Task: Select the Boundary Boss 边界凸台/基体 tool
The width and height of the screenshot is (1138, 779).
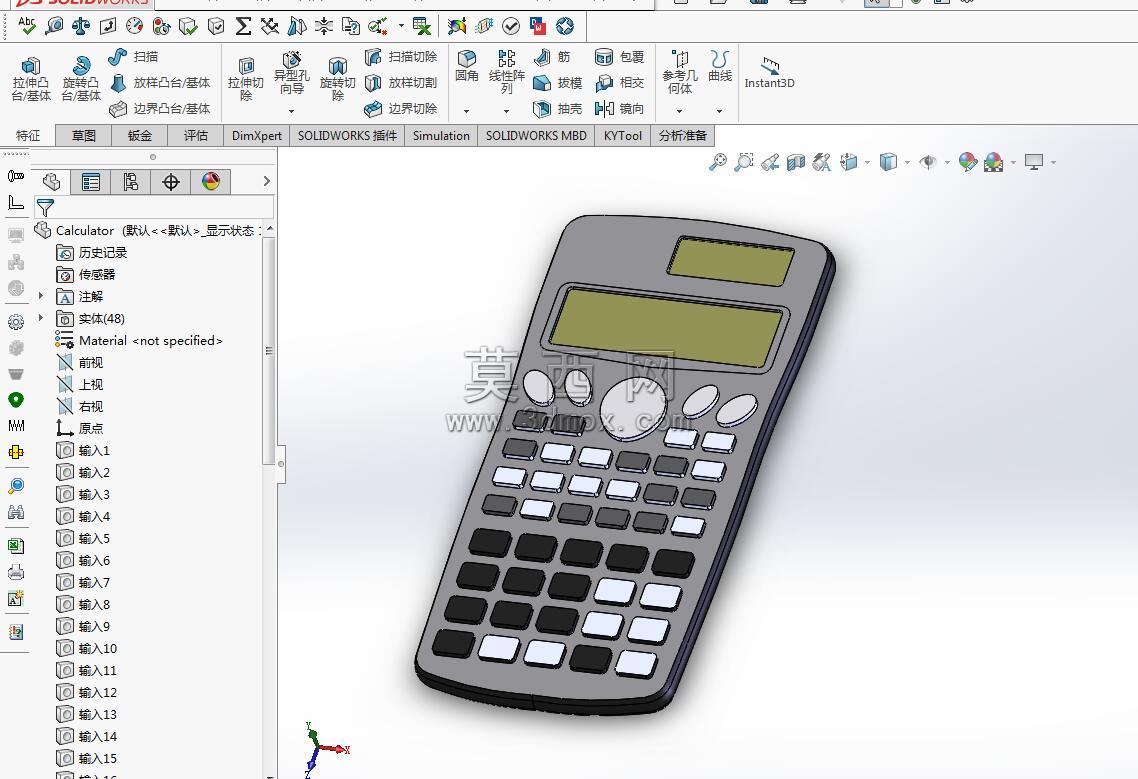Action: click(x=160, y=109)
